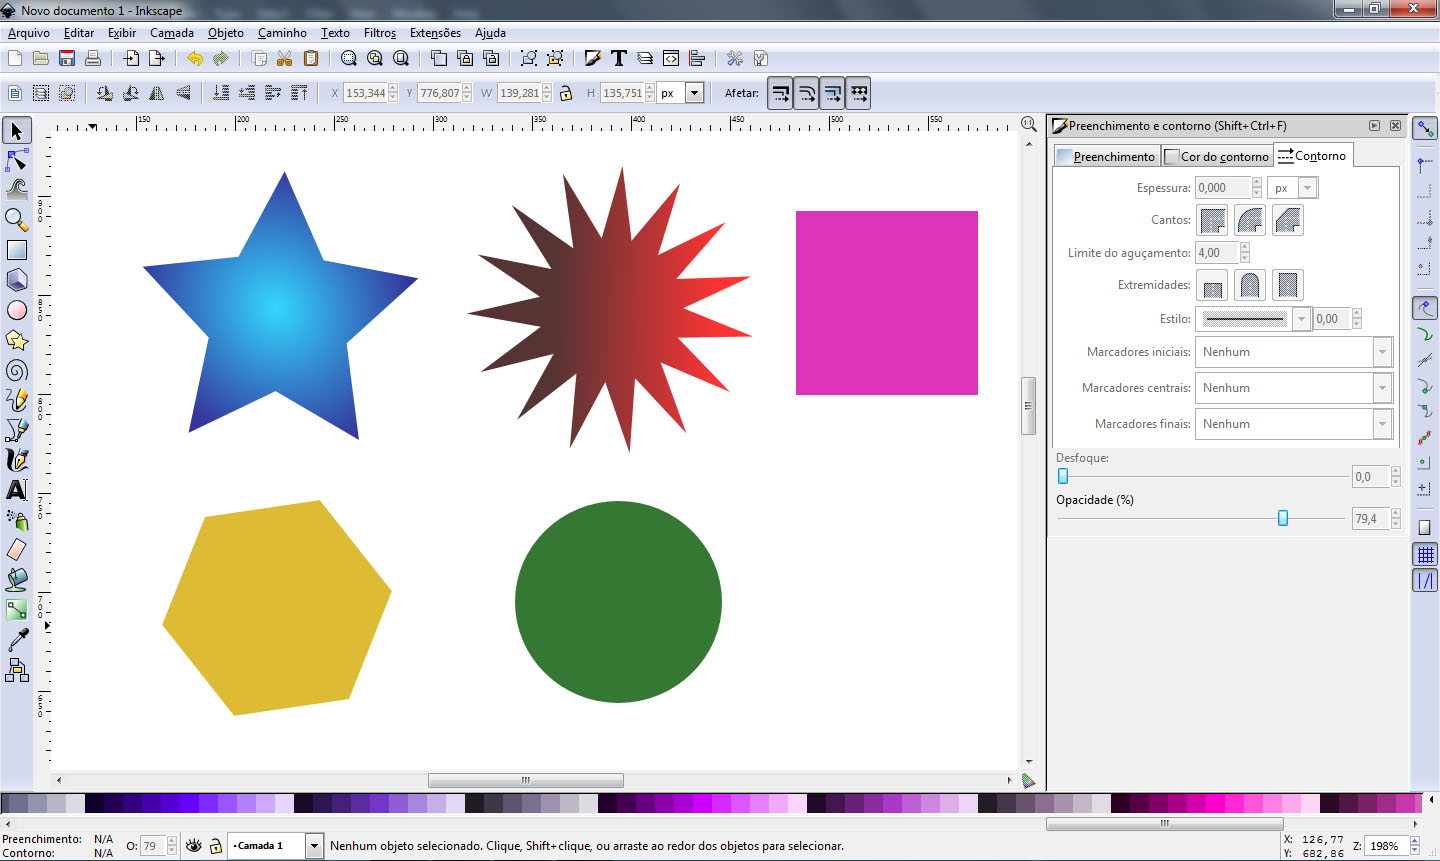Click the Redo arrow icon
Viewport: 1440px width, 861px height.
(x=221, y=58)
